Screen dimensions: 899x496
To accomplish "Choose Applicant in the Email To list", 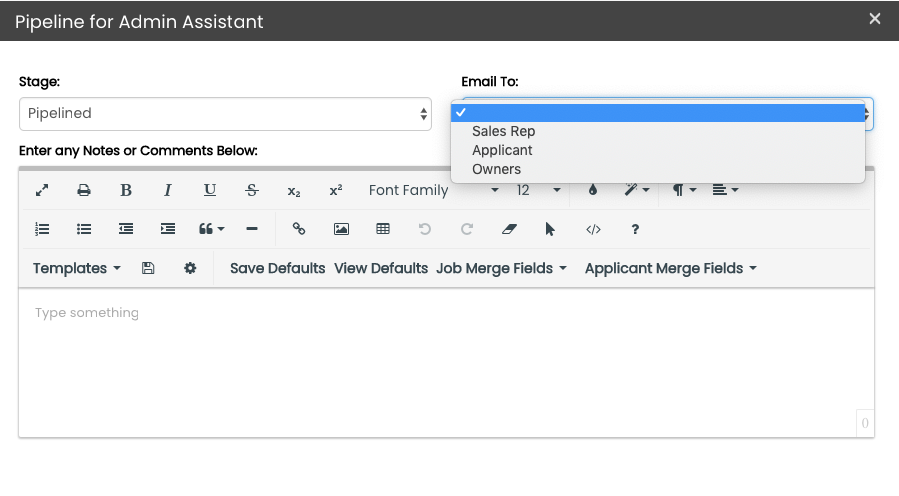I will coord(502,150).
